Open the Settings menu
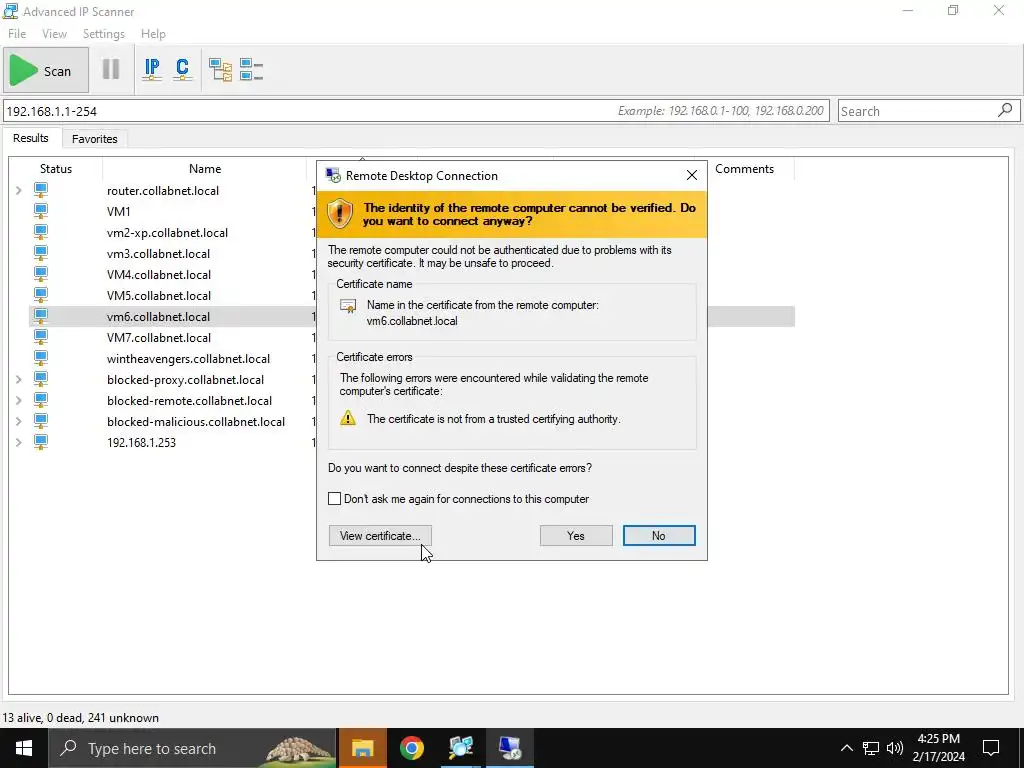The width and height of the screenshot is (1024, 768). [103, 34]
